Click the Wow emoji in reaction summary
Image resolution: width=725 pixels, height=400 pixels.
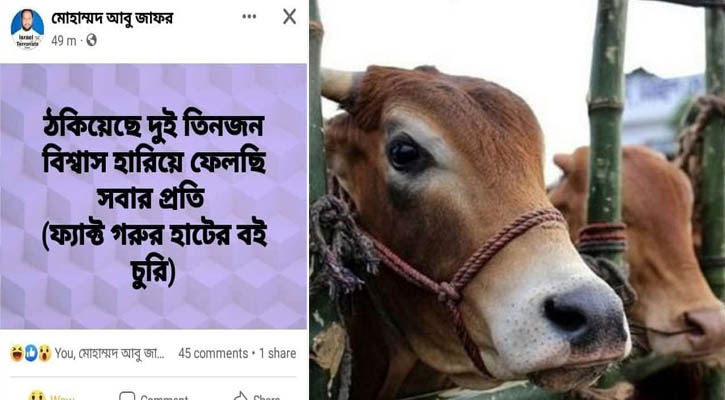click(x=44, y=353)
